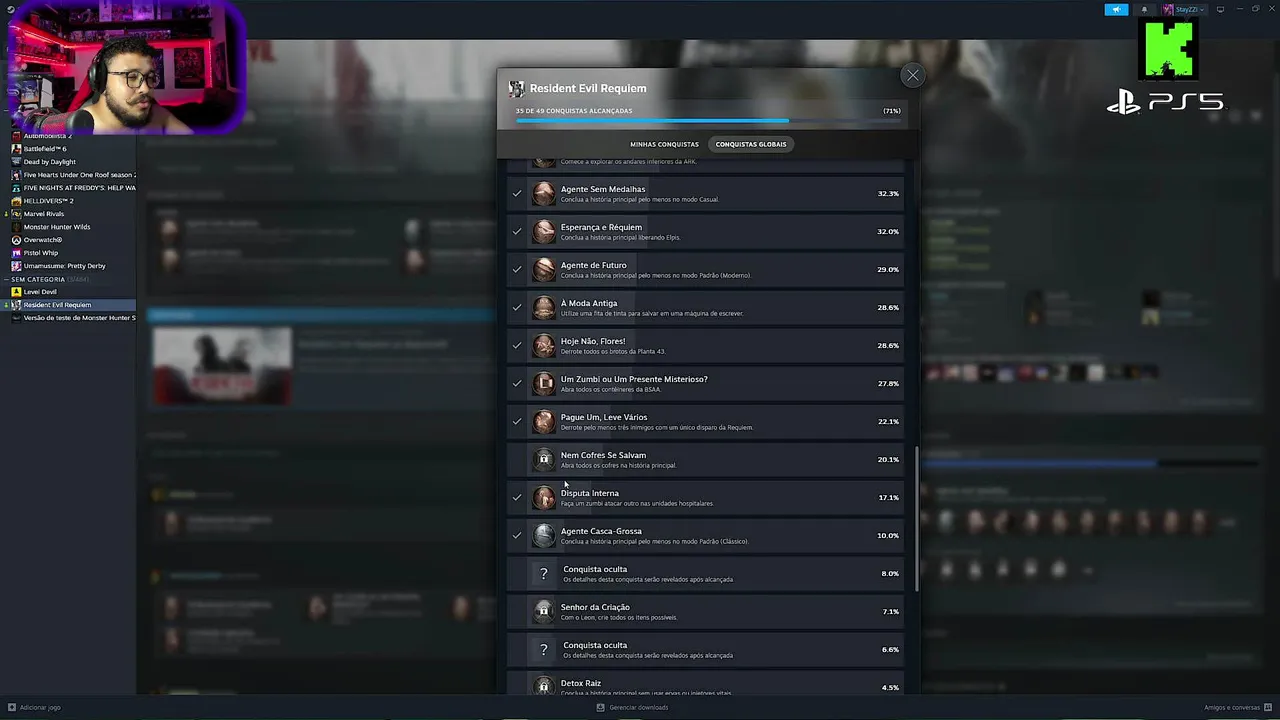Click the 22.1% value for Pague Um, Leve Vários

click(x=888, y=421)
